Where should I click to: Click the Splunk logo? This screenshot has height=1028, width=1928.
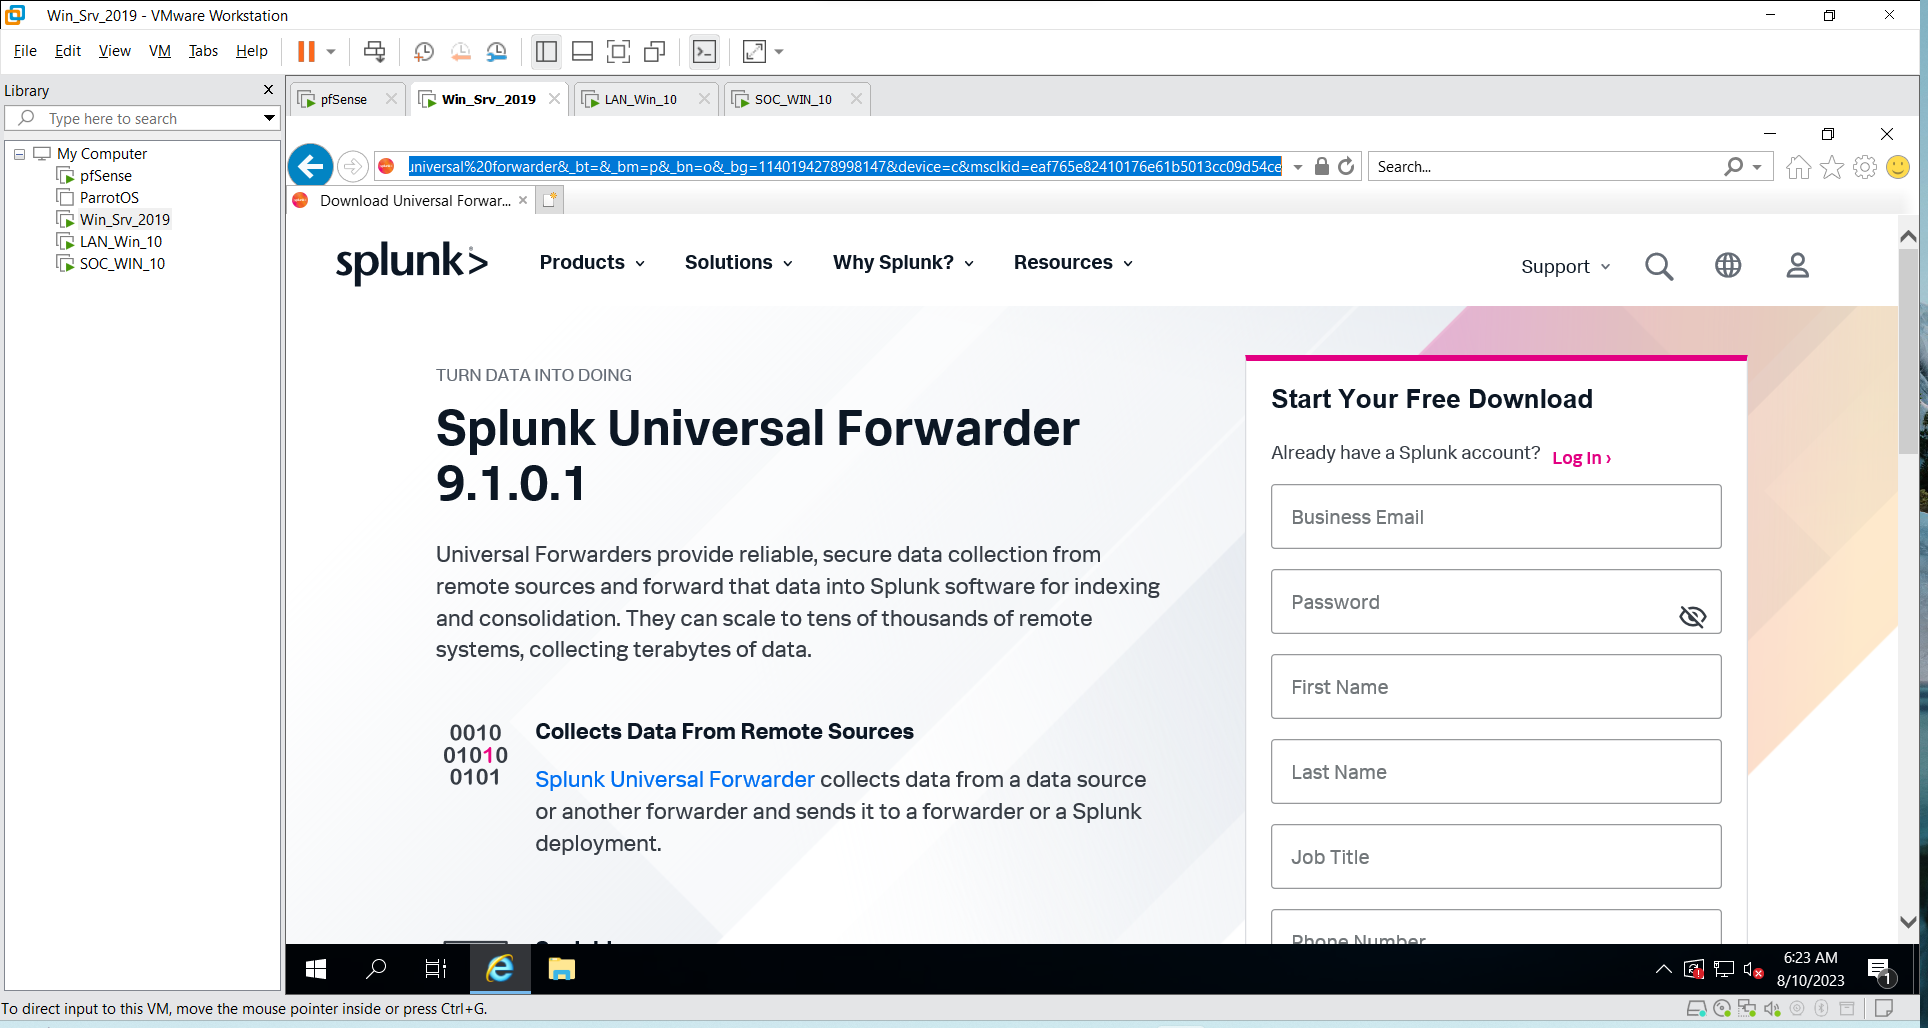point(412,262)
